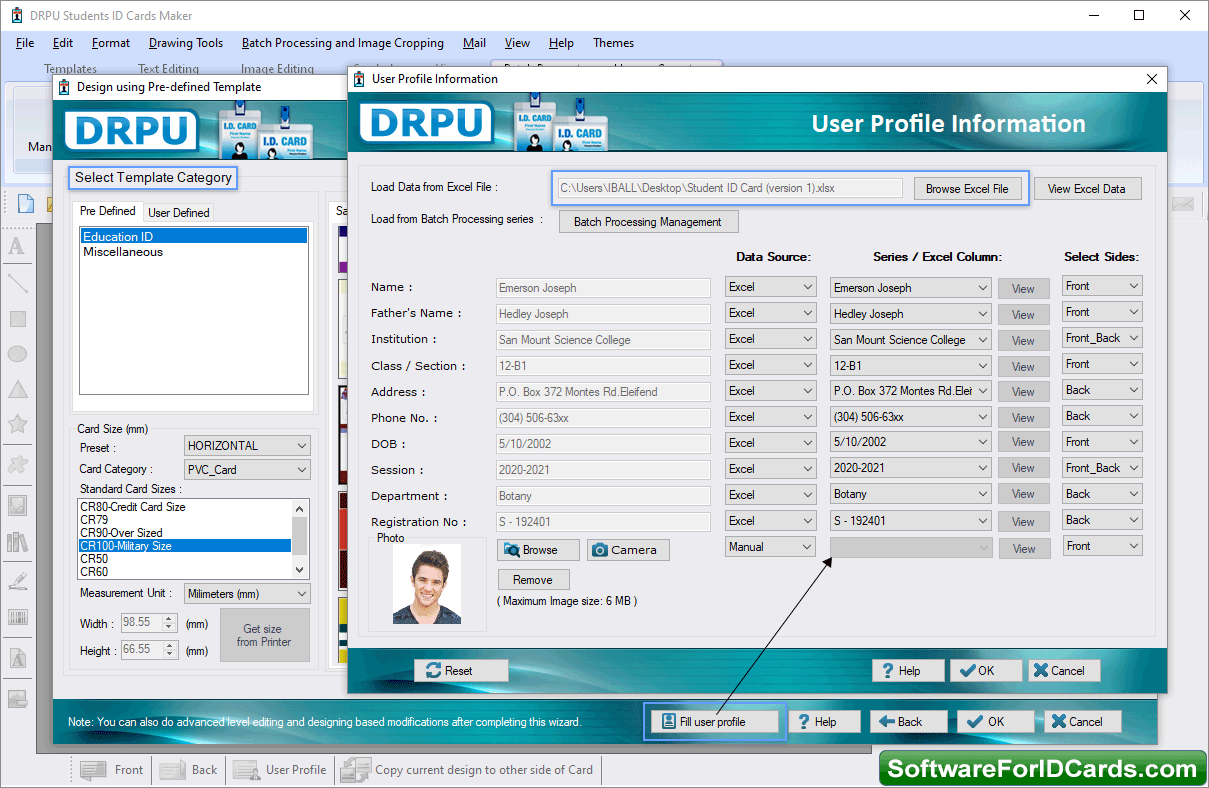Select the Line drawing tool
The height and width of the screenshot is (788, 1209).
coord(17,283)
